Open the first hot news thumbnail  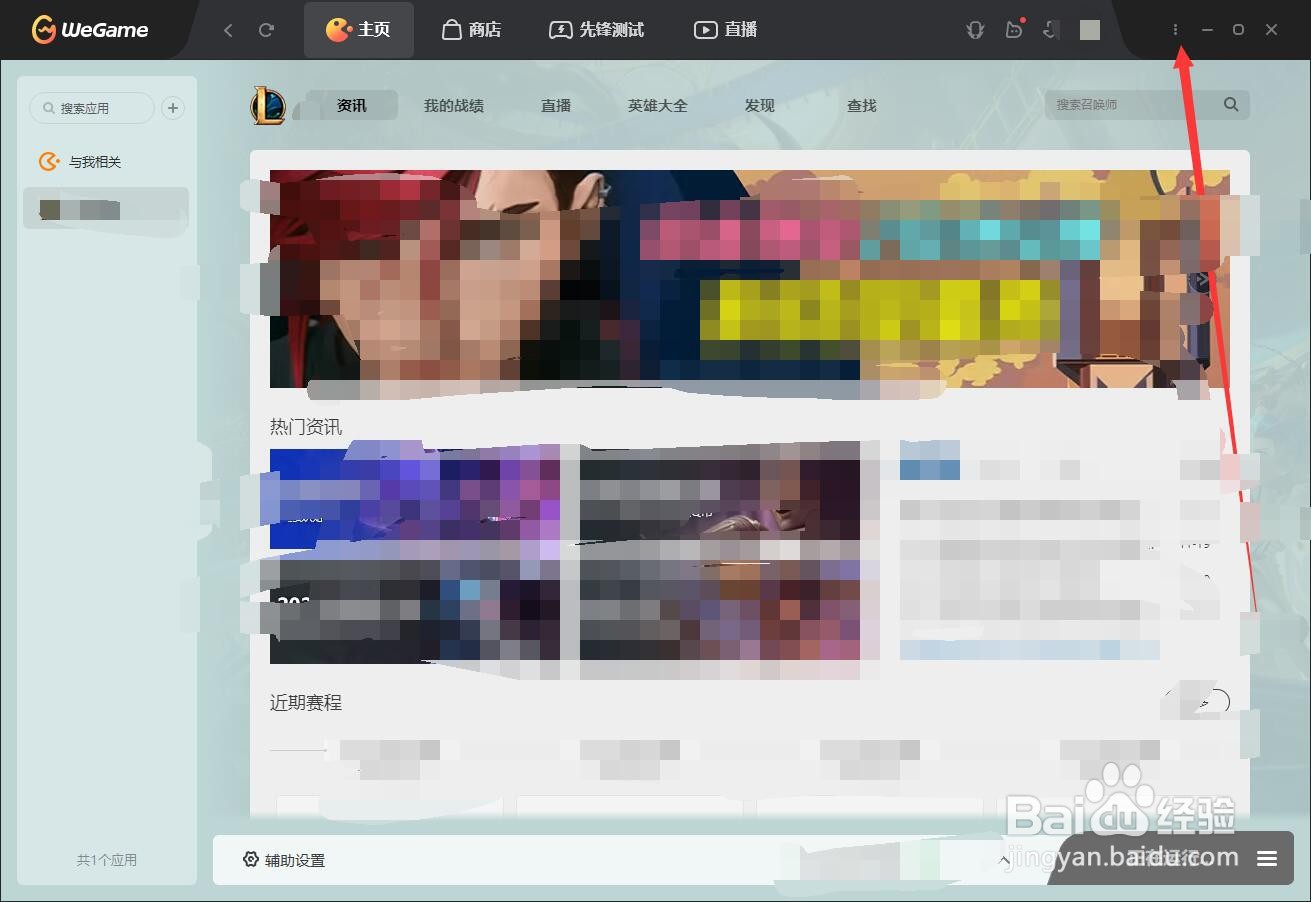415,555
